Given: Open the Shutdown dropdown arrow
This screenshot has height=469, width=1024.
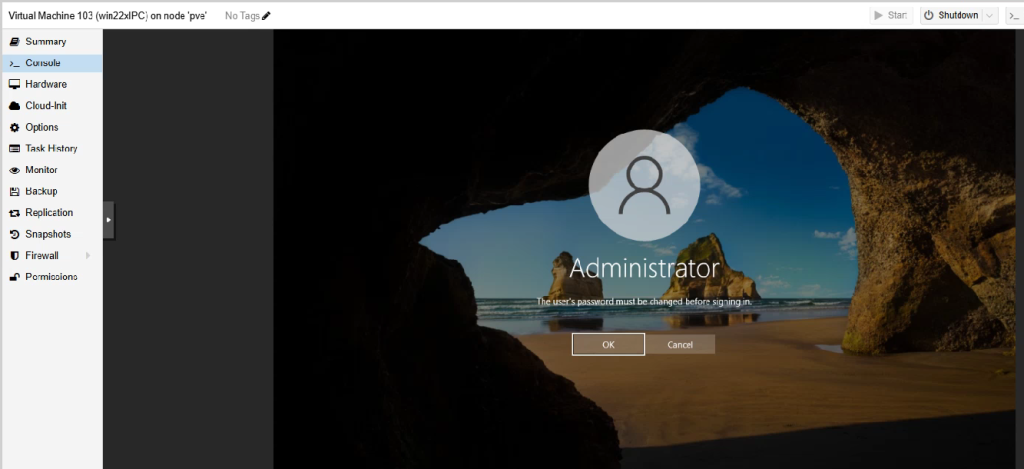Looking at the screenshot, I should (x=990, y=16).
